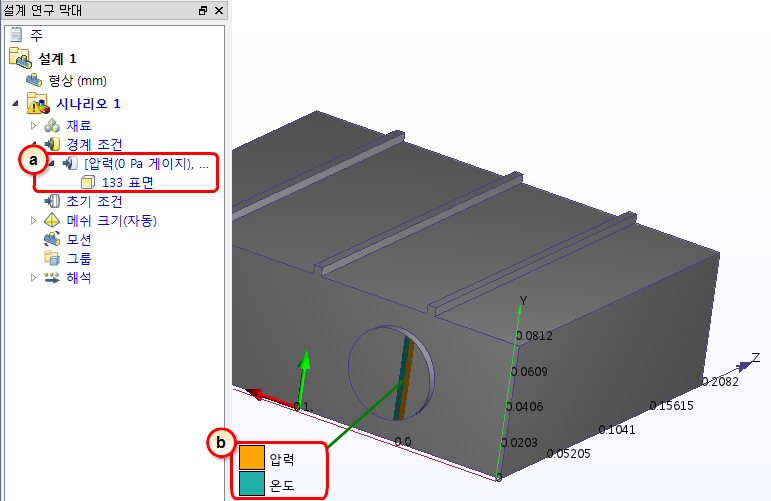
Task: Click the 그룹 group icon
Action: 52,258
